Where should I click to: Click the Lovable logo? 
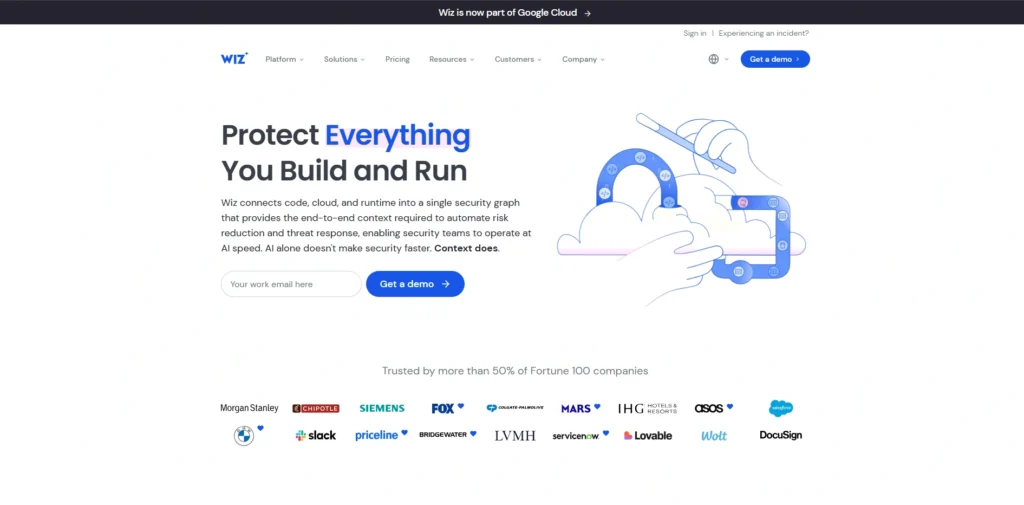tap(648, 436)
